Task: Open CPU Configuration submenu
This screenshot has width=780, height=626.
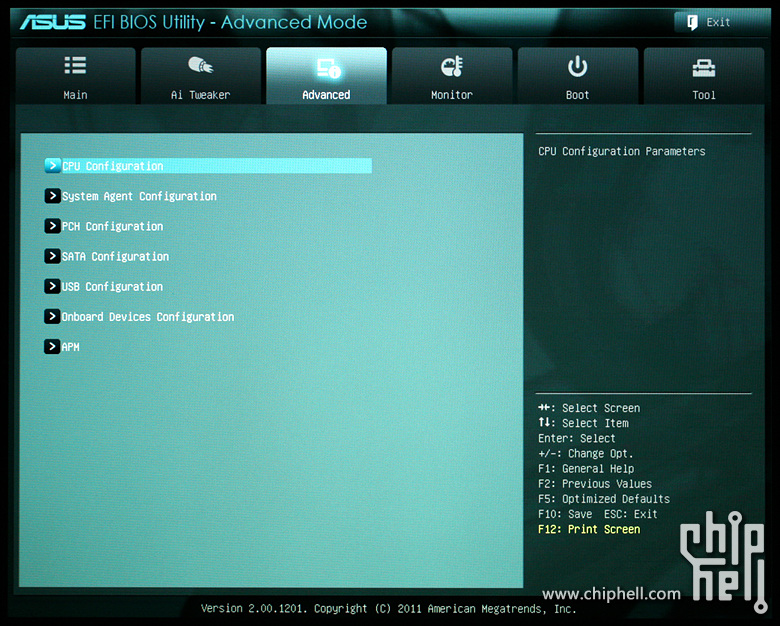Action: [208, 166]
